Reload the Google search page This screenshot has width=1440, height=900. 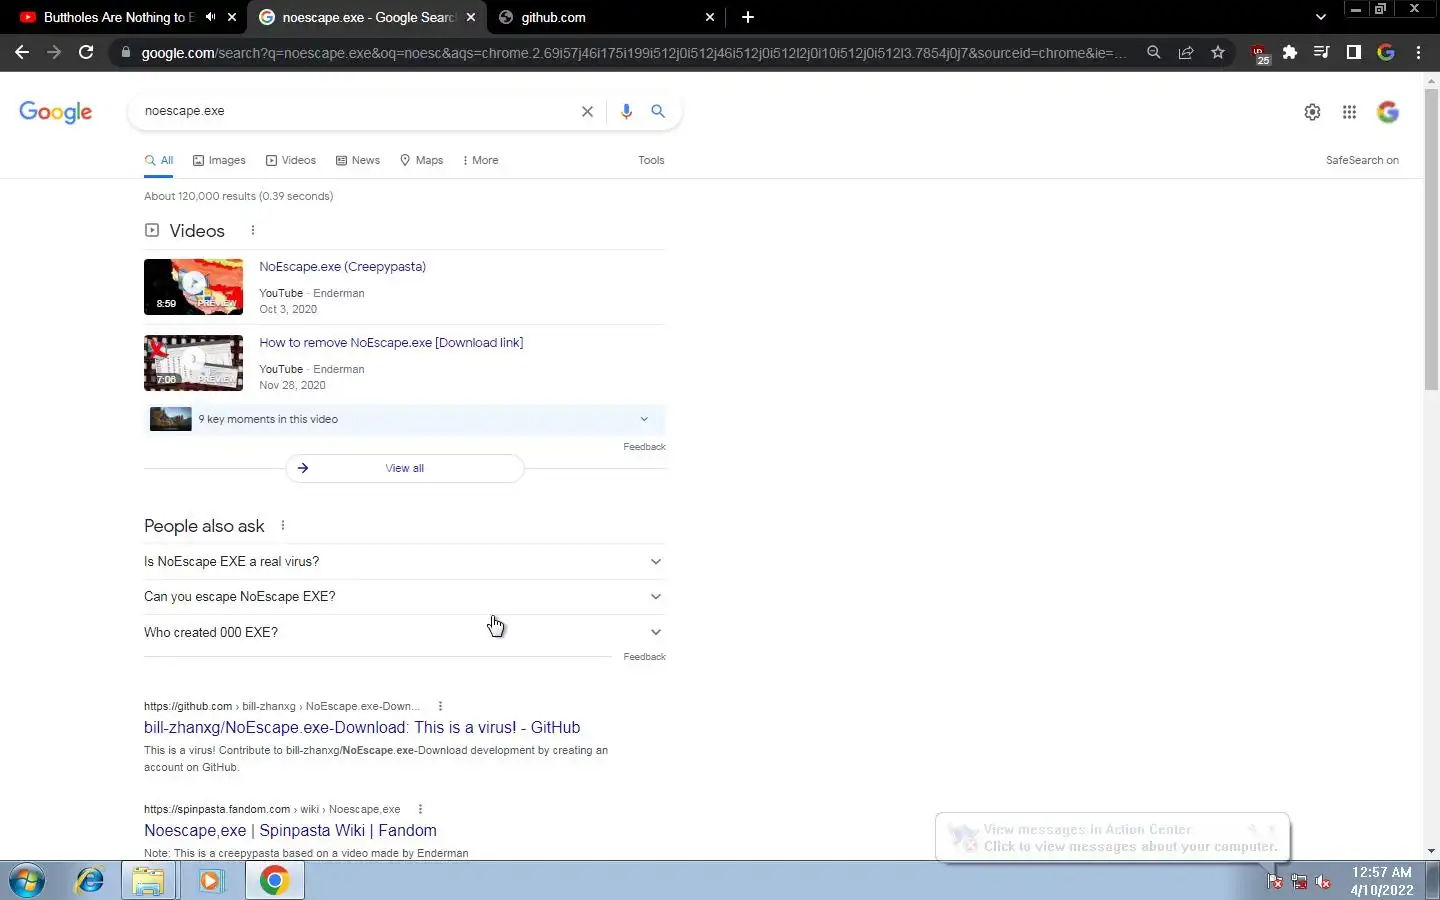click(86, 52)
